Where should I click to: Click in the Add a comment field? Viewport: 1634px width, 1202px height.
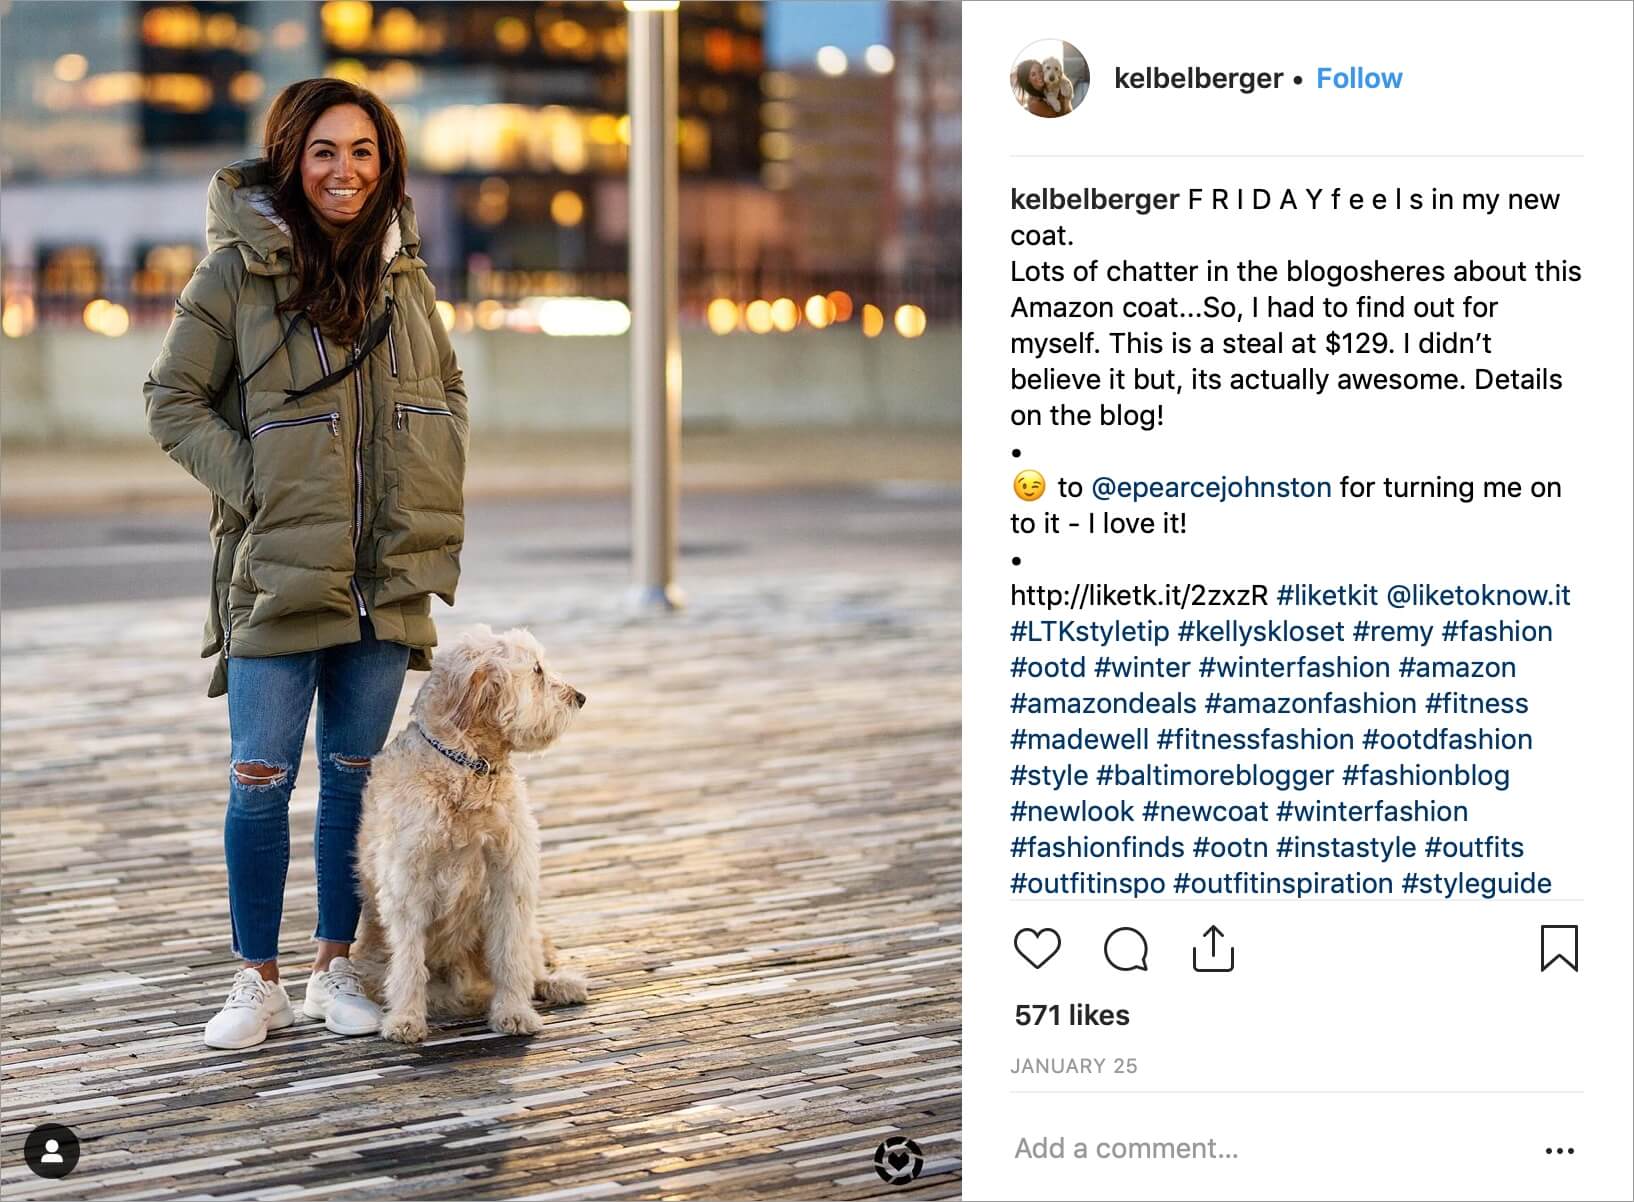click(x=1270, y=1148)
